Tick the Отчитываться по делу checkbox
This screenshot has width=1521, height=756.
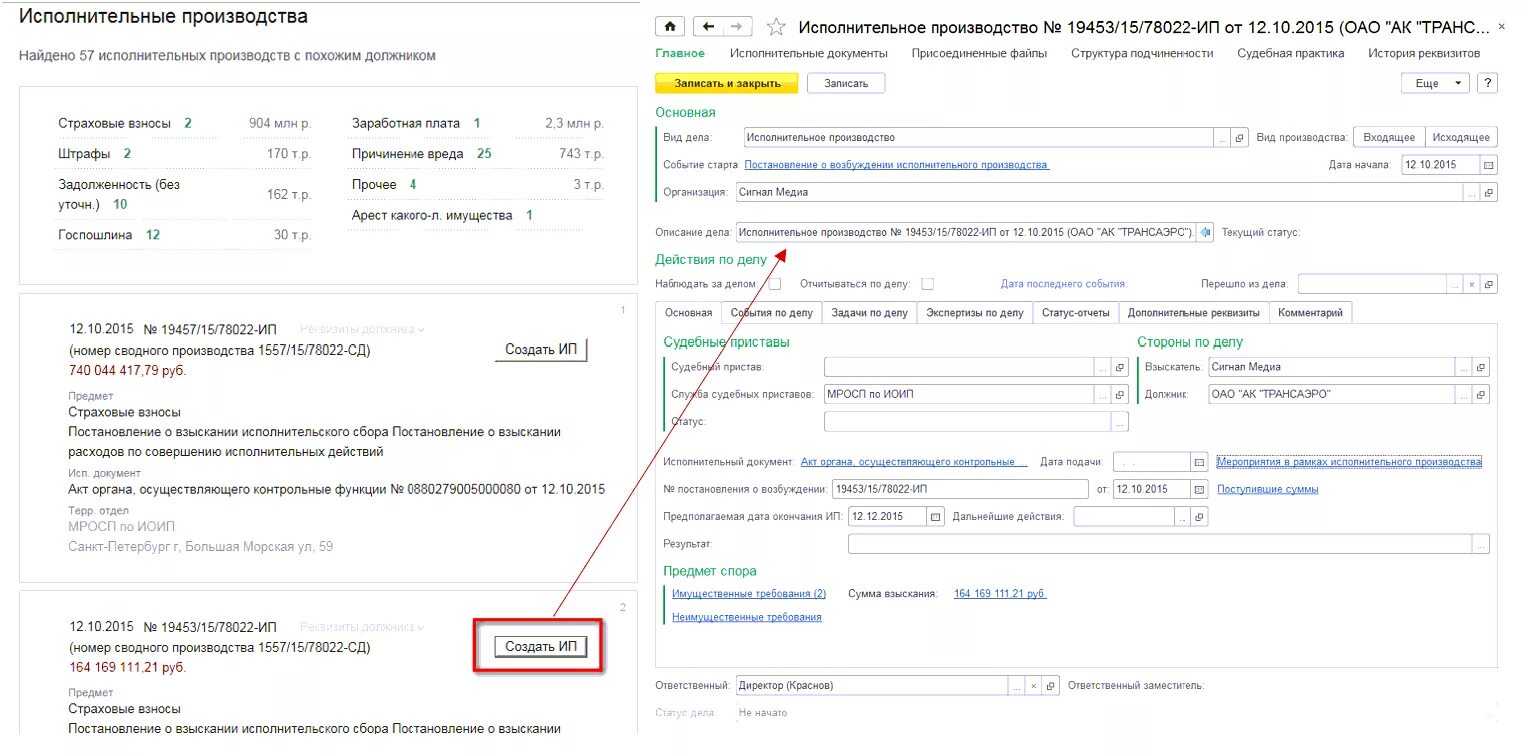pos(928,284)
